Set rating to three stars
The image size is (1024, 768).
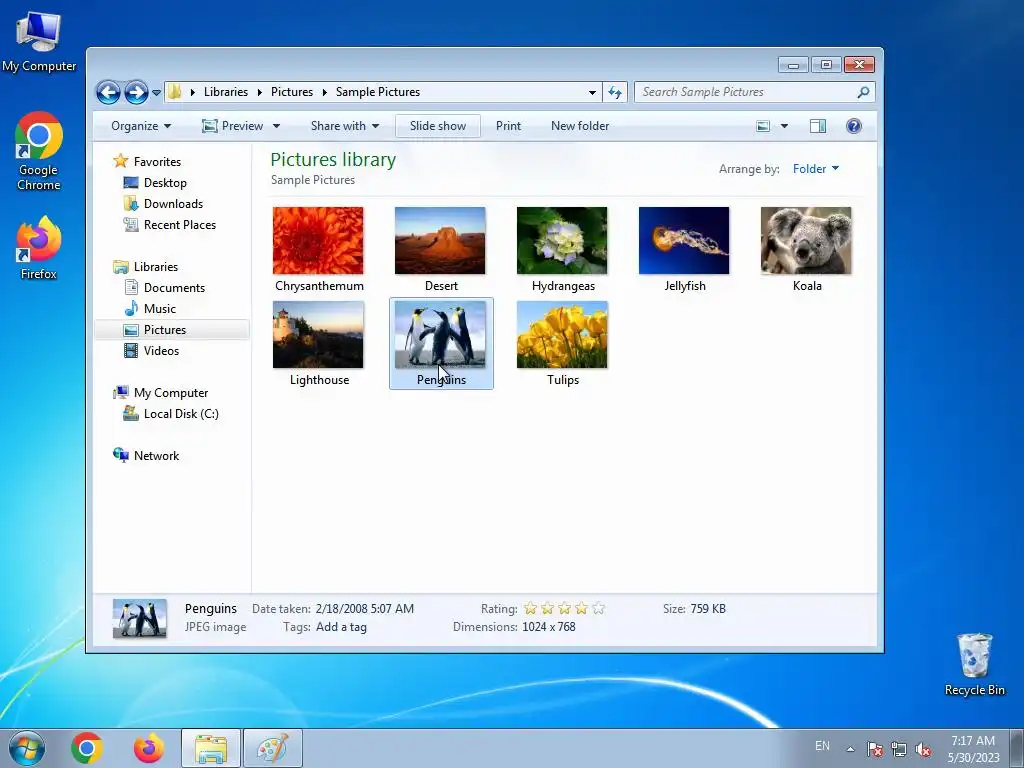[564, 609]
